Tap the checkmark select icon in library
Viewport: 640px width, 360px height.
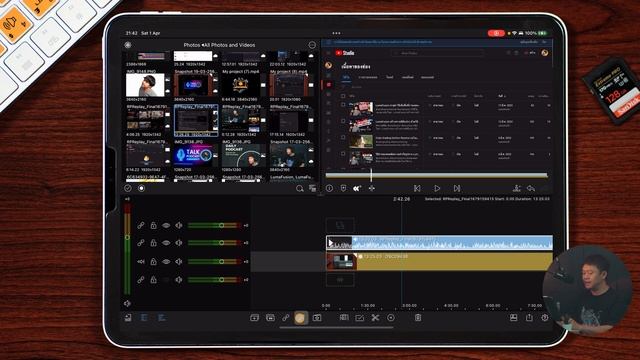[128, 188]
